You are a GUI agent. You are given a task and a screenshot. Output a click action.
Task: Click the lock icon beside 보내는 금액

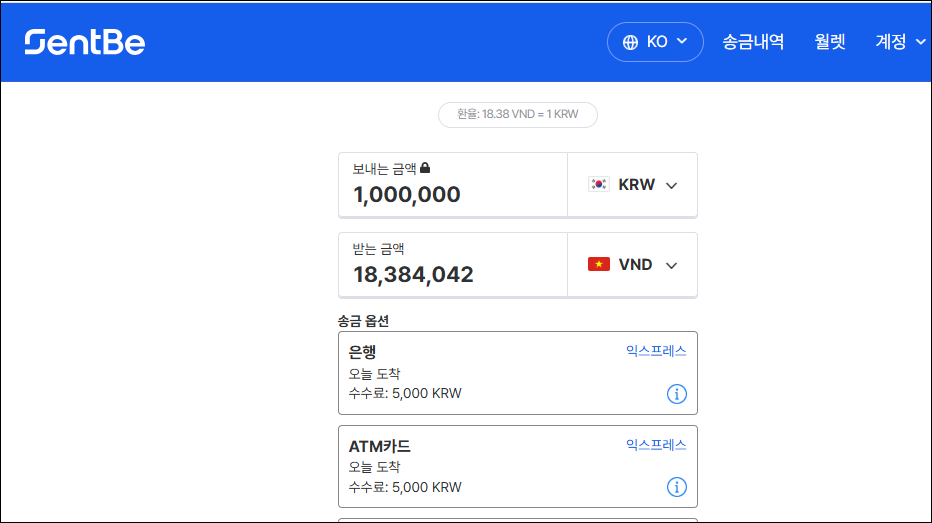pyautogui.click(x=425, y=168)
